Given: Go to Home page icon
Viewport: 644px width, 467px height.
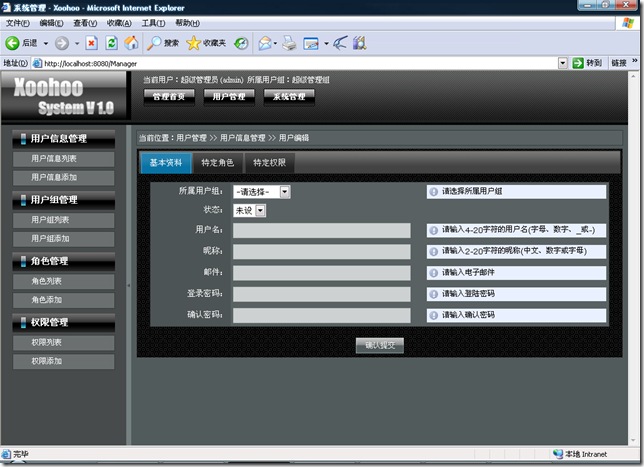Looking at the screenshot, I should pos(131,43).
